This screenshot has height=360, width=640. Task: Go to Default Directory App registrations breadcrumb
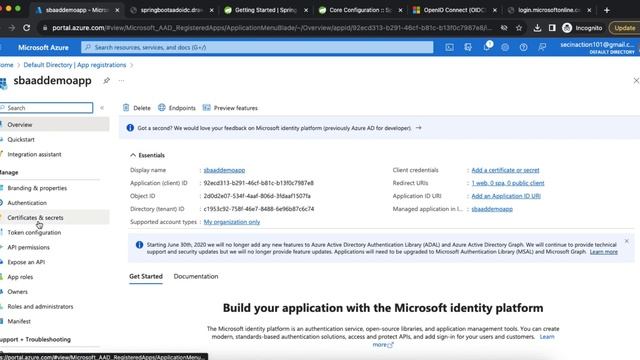[x=75, y=65]
